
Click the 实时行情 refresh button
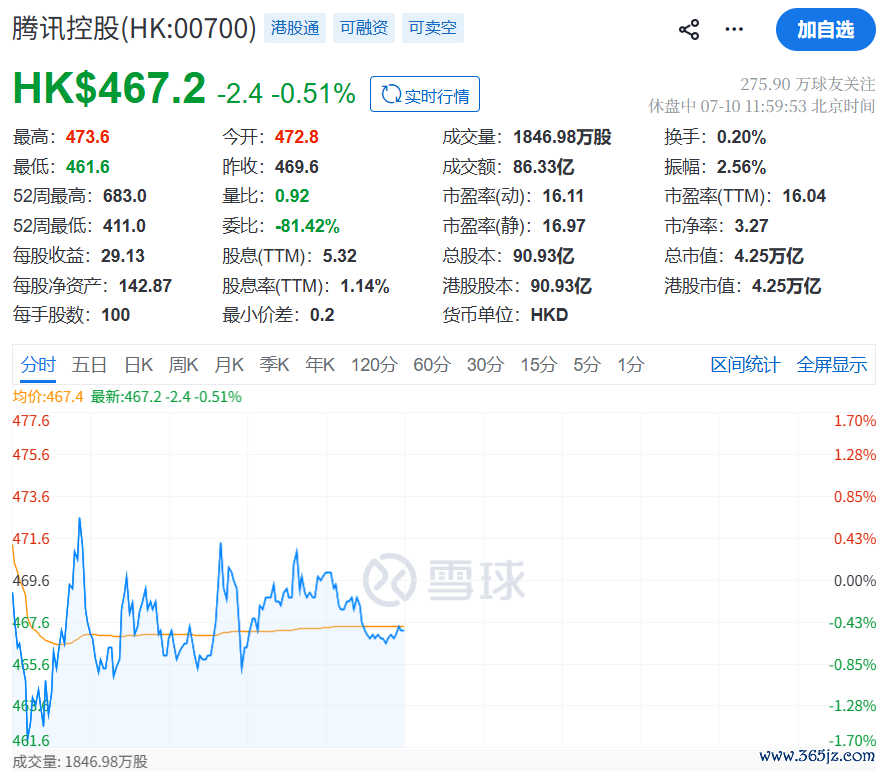425,94
